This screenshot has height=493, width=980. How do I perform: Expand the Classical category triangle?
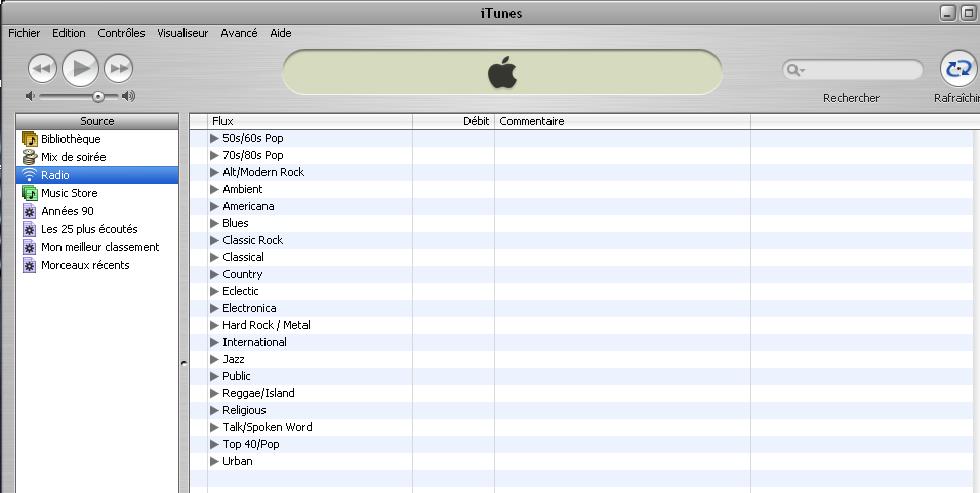point(214,257)
